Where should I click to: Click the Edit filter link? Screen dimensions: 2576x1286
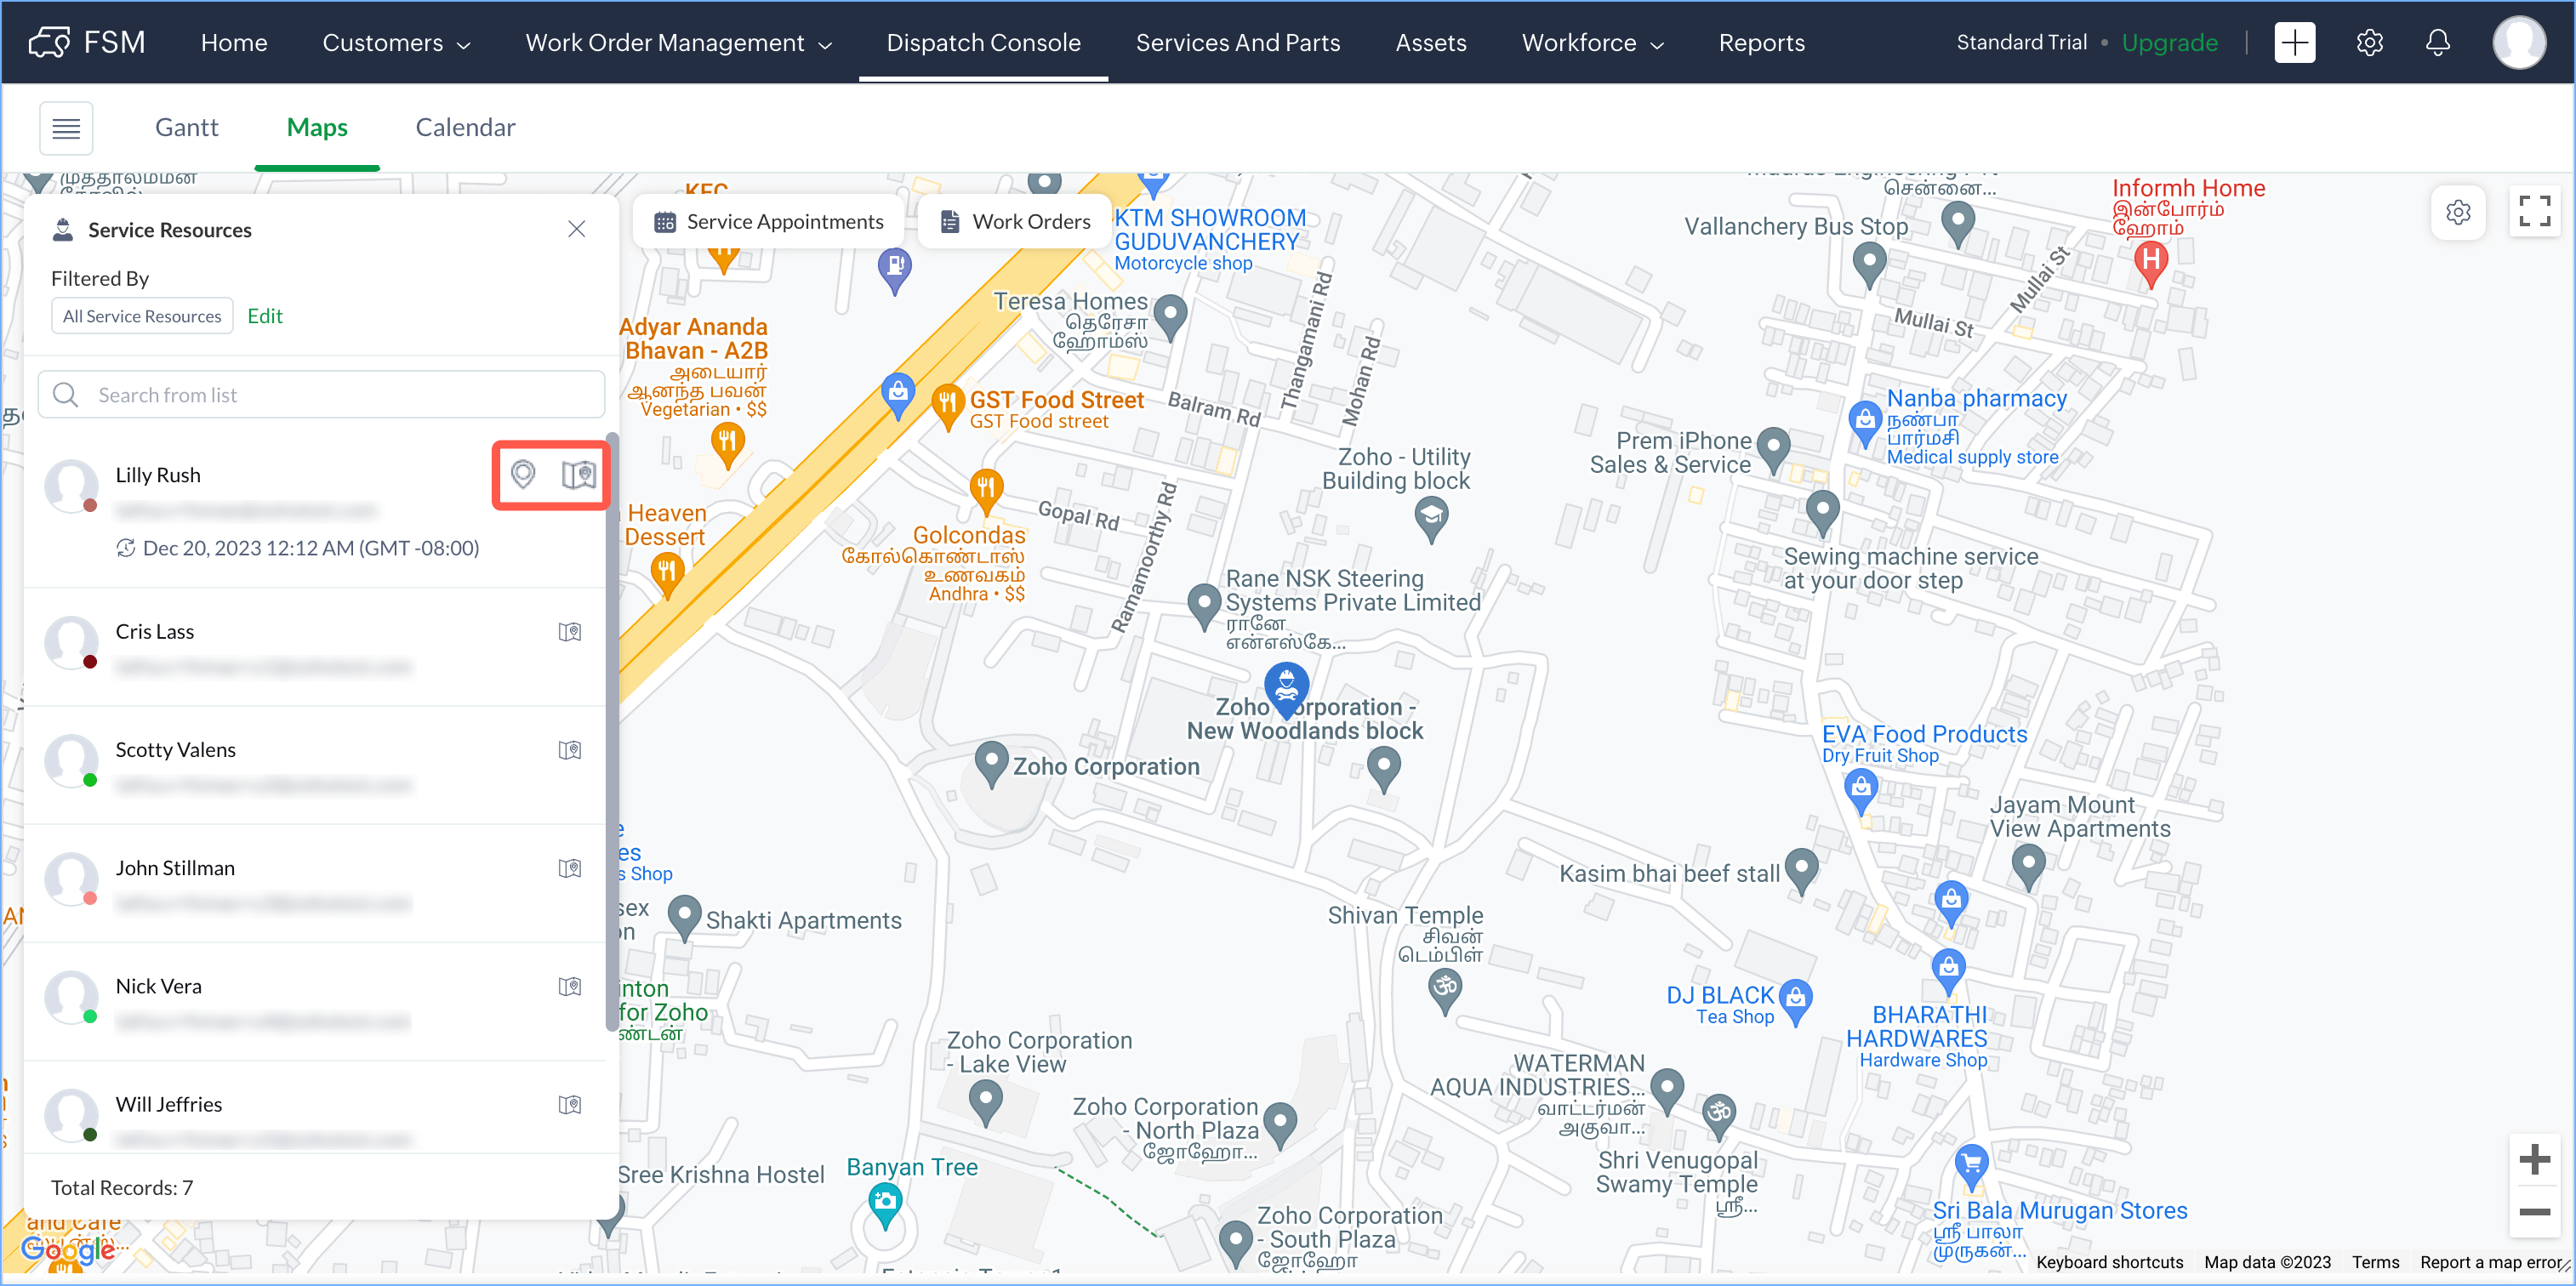pos(265,316)
